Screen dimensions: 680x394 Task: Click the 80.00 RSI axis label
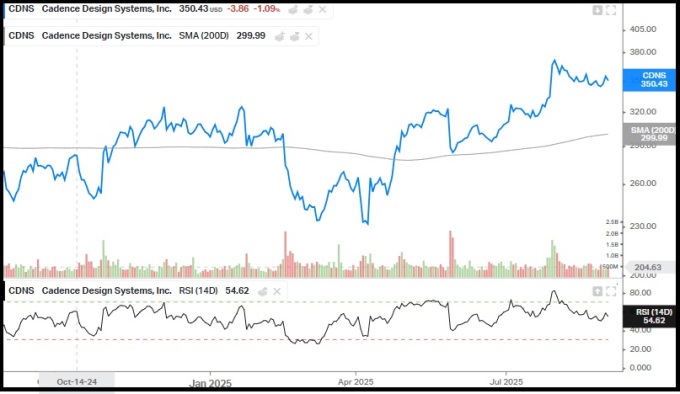(x=640, y=293)
